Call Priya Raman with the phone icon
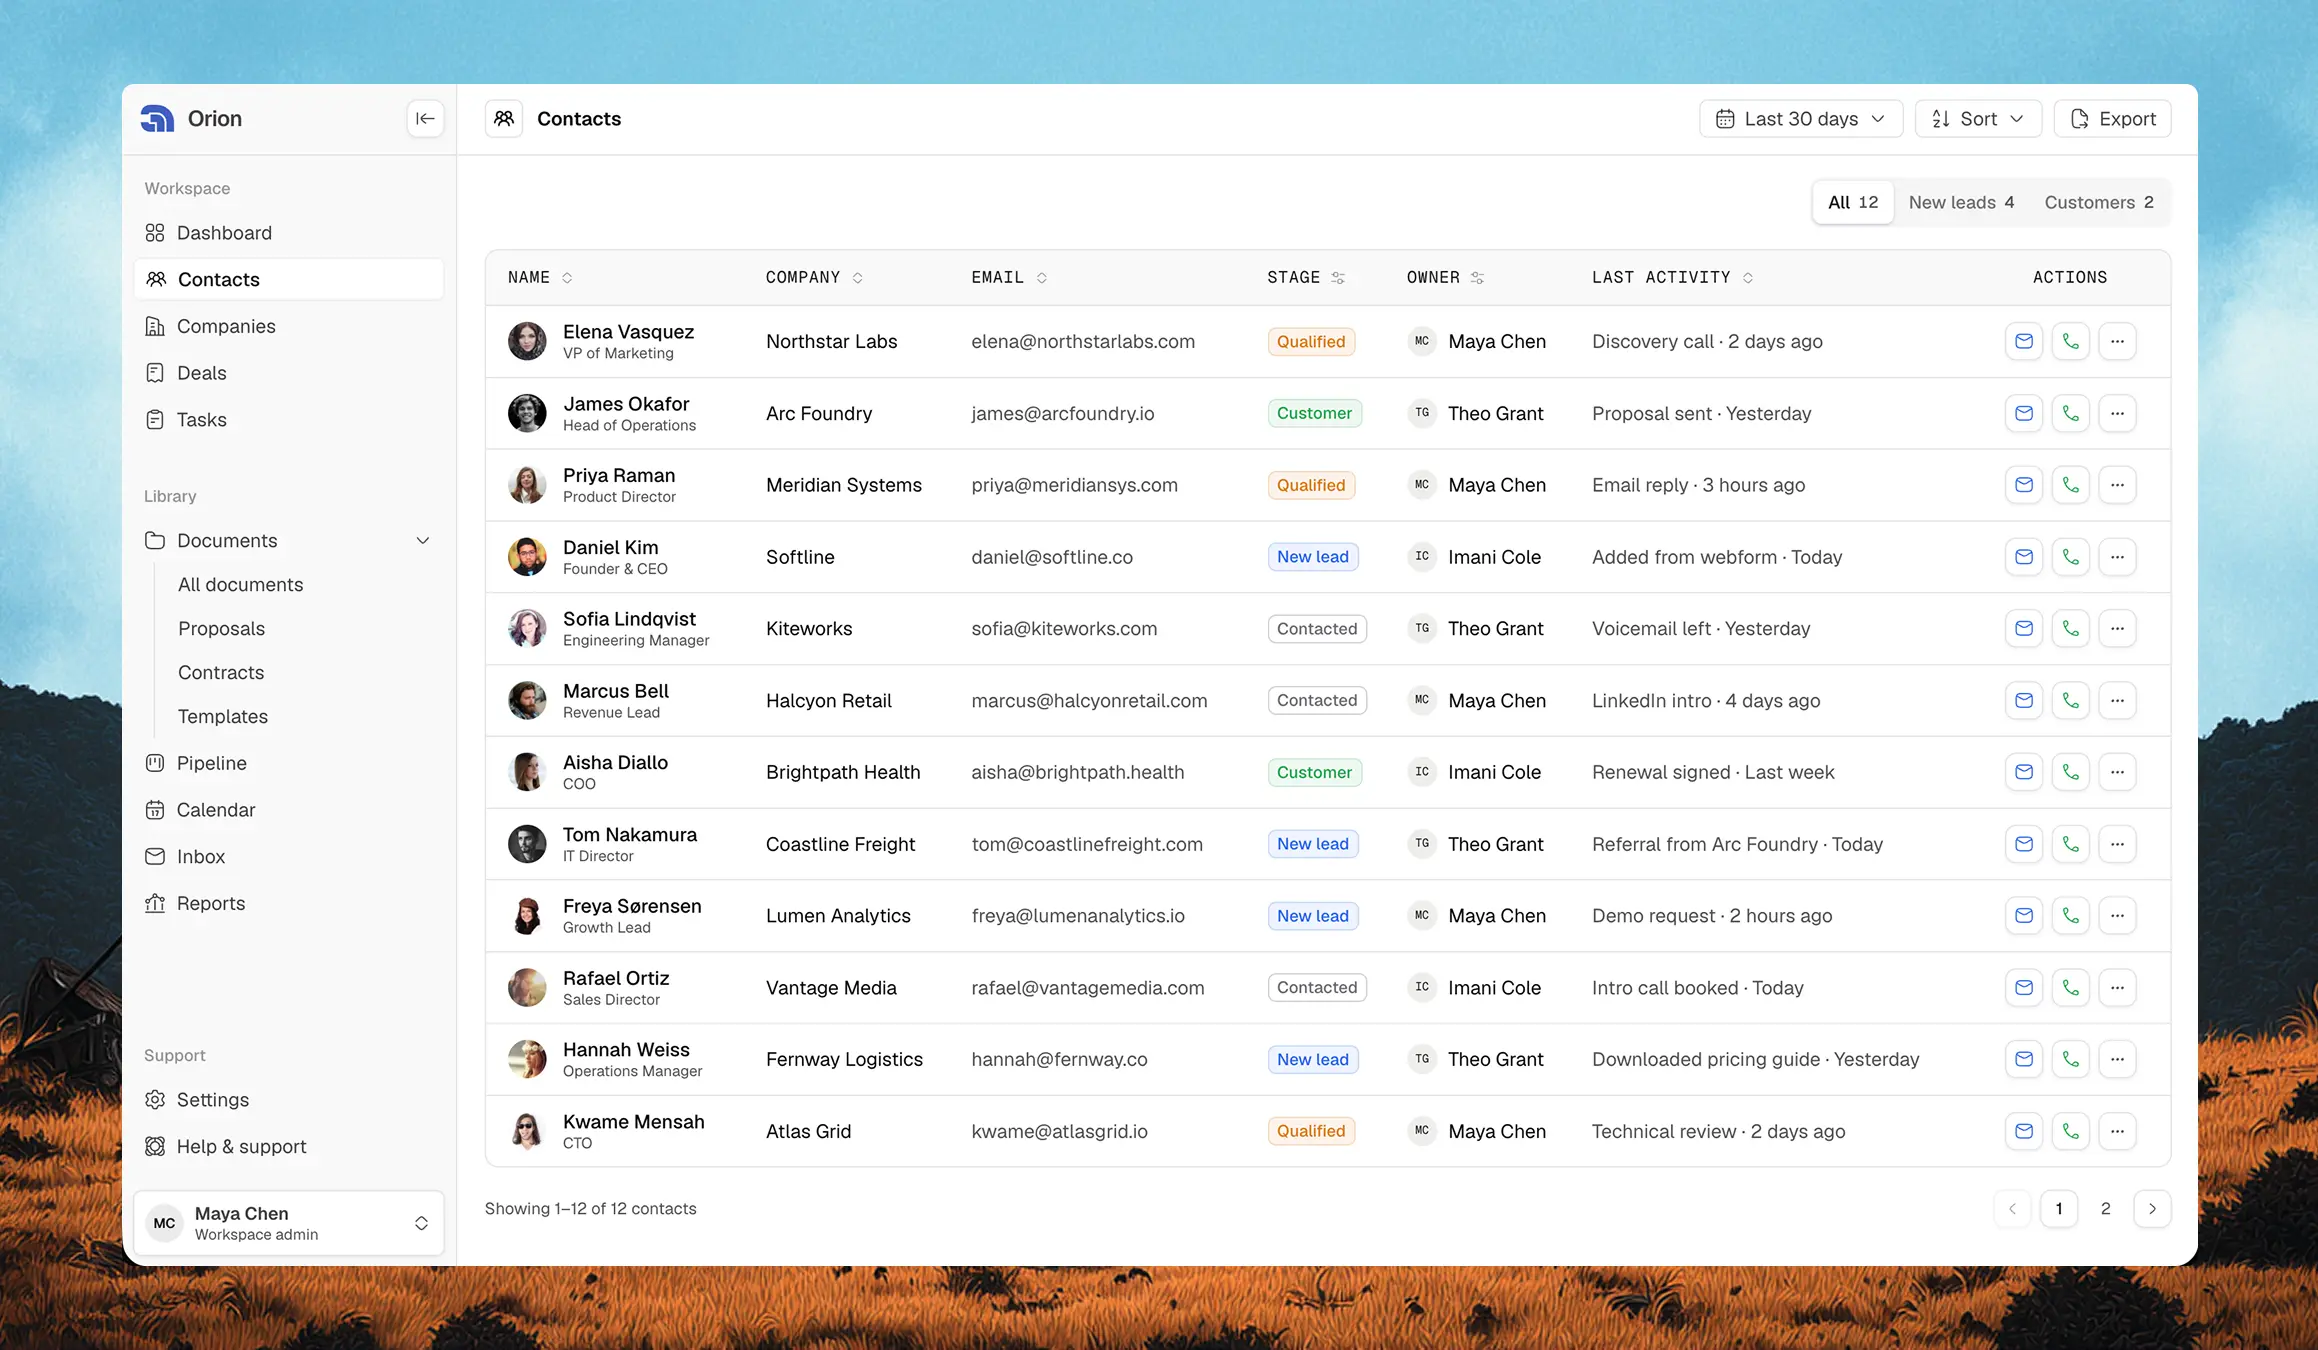This screenshot has width=2318, height=1350. click(x=2071, y=485)
